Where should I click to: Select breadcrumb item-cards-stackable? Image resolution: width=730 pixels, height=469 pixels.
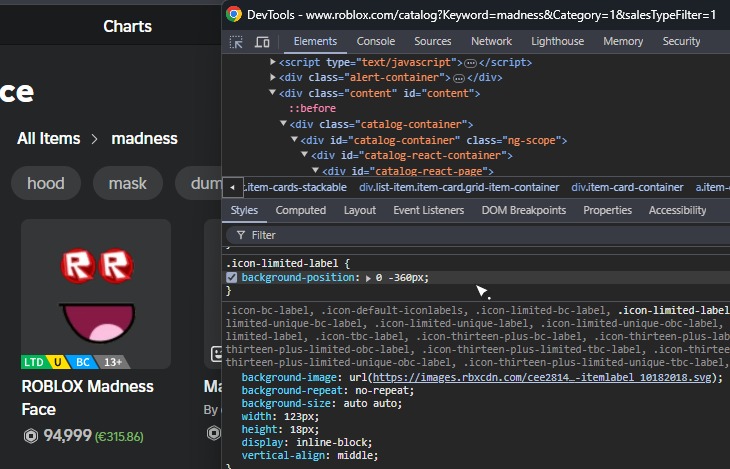(x=295, y=187)
